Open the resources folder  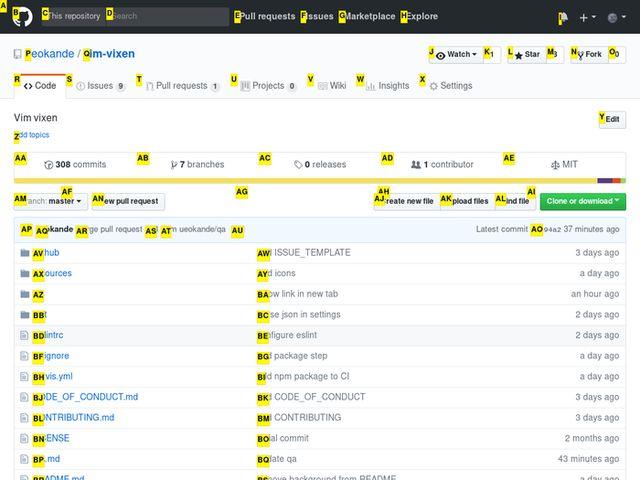(x=52, y=273)
